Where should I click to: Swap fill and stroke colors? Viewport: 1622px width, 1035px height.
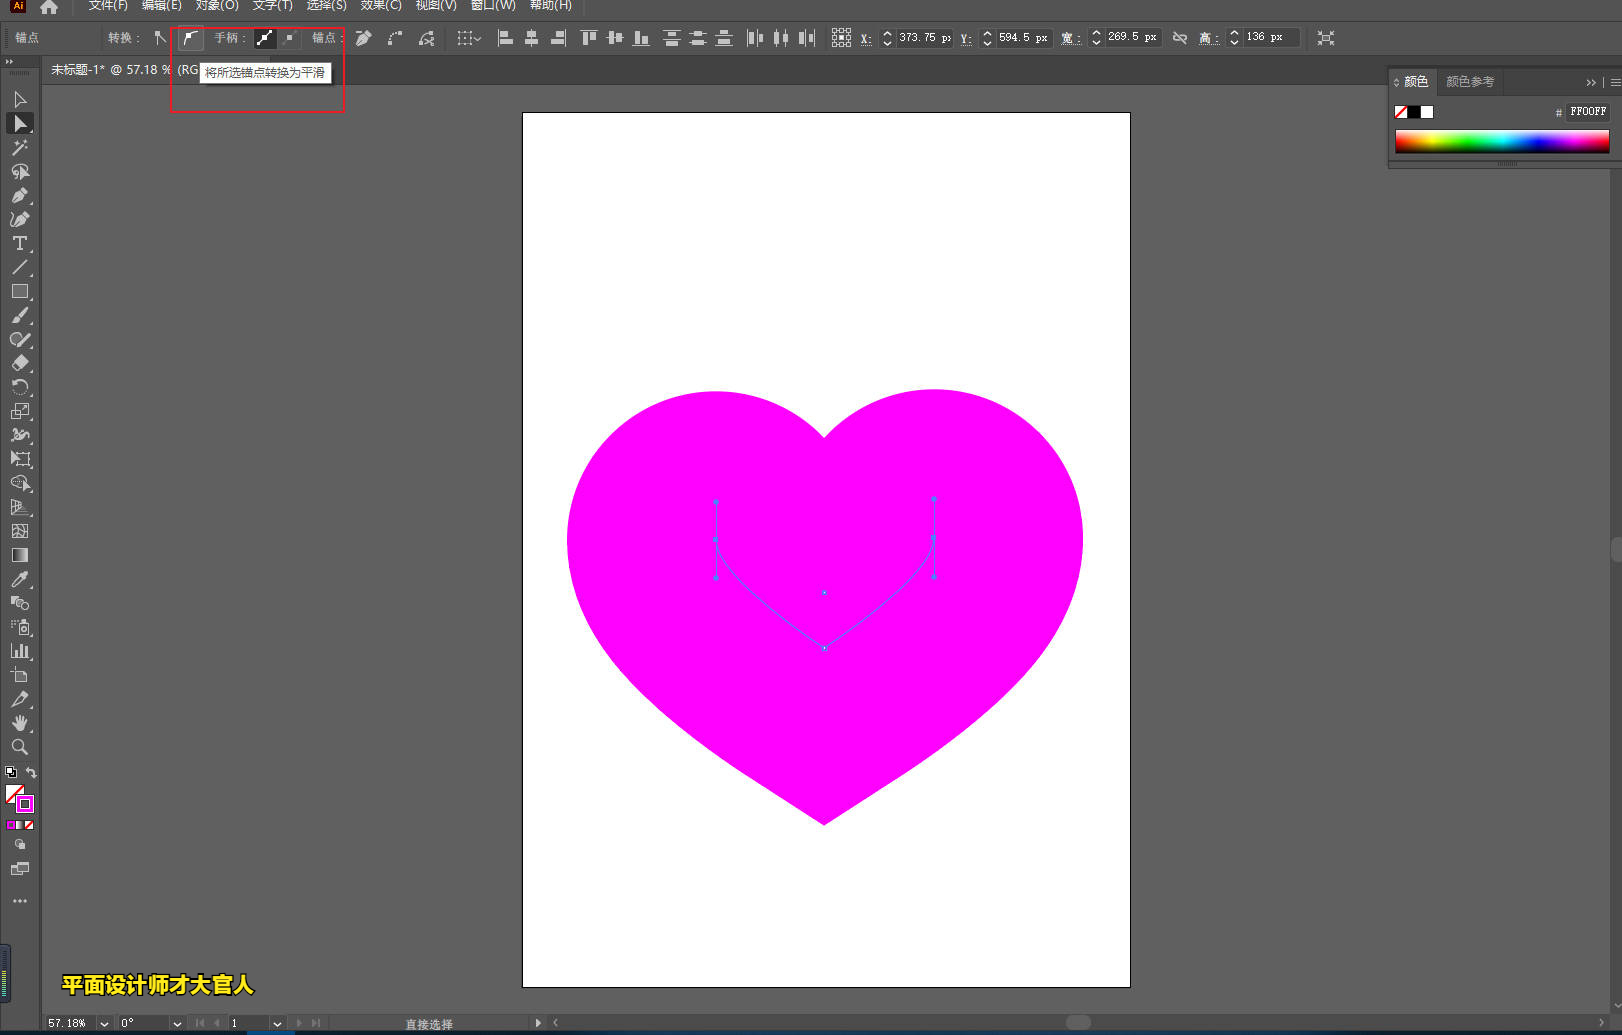point(31,773)
